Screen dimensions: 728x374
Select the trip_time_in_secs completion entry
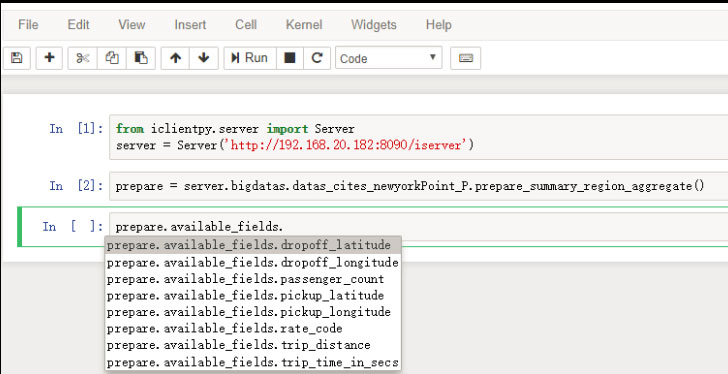(x=253, y=362)
